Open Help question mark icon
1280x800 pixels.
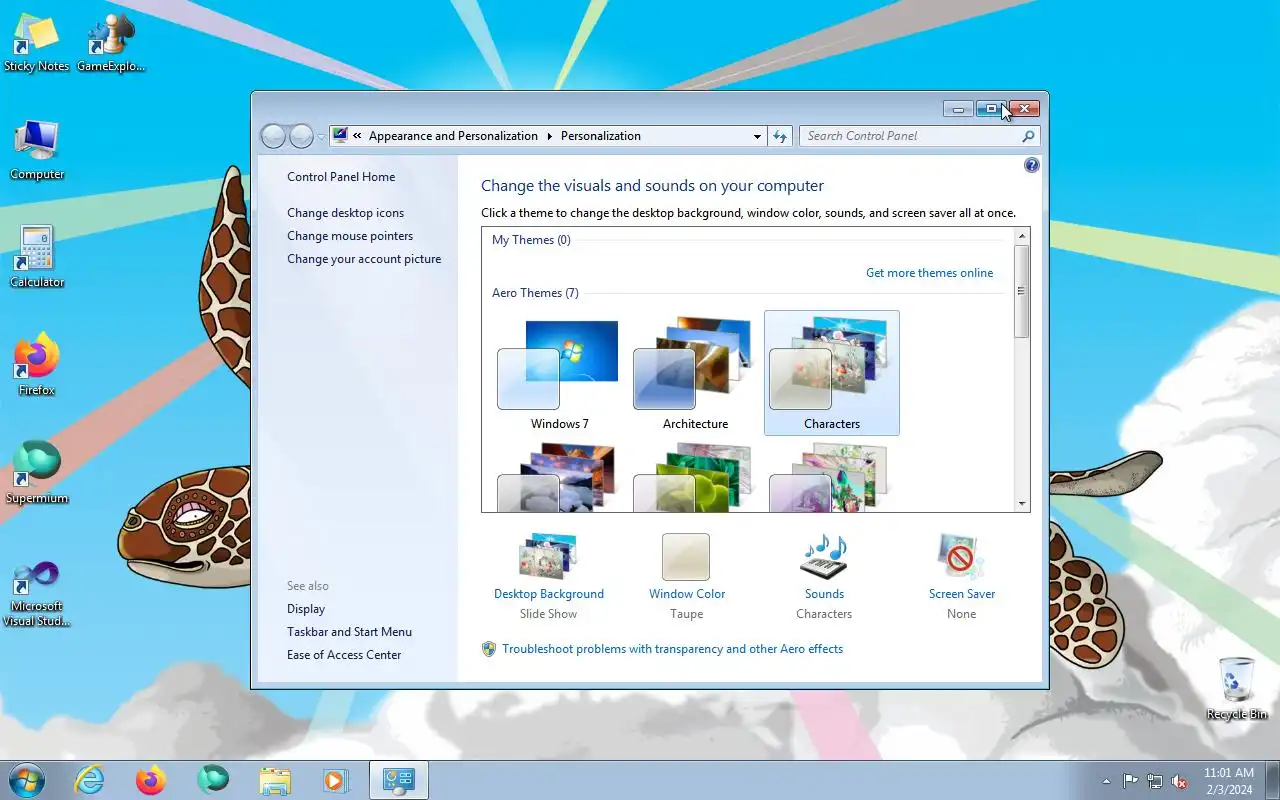click(1032, 165)
